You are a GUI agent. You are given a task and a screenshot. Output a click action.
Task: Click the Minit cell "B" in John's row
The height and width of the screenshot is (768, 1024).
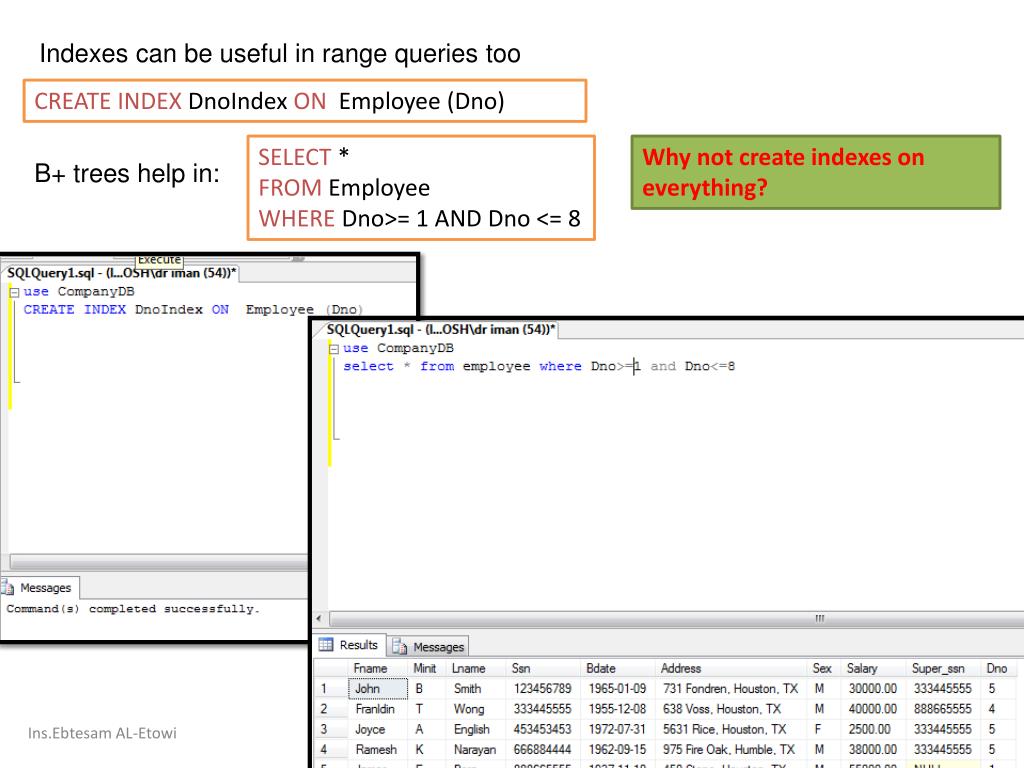click(427, 688)
